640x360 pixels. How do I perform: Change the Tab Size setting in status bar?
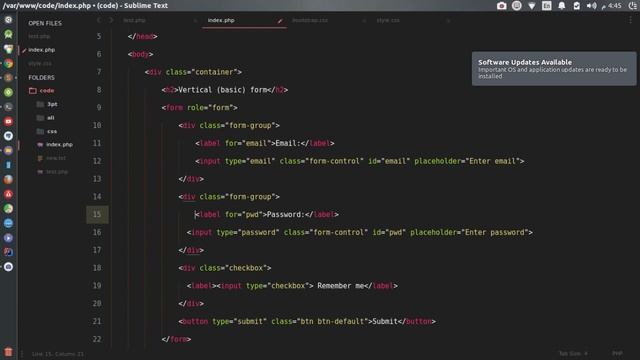click(573, 353)
